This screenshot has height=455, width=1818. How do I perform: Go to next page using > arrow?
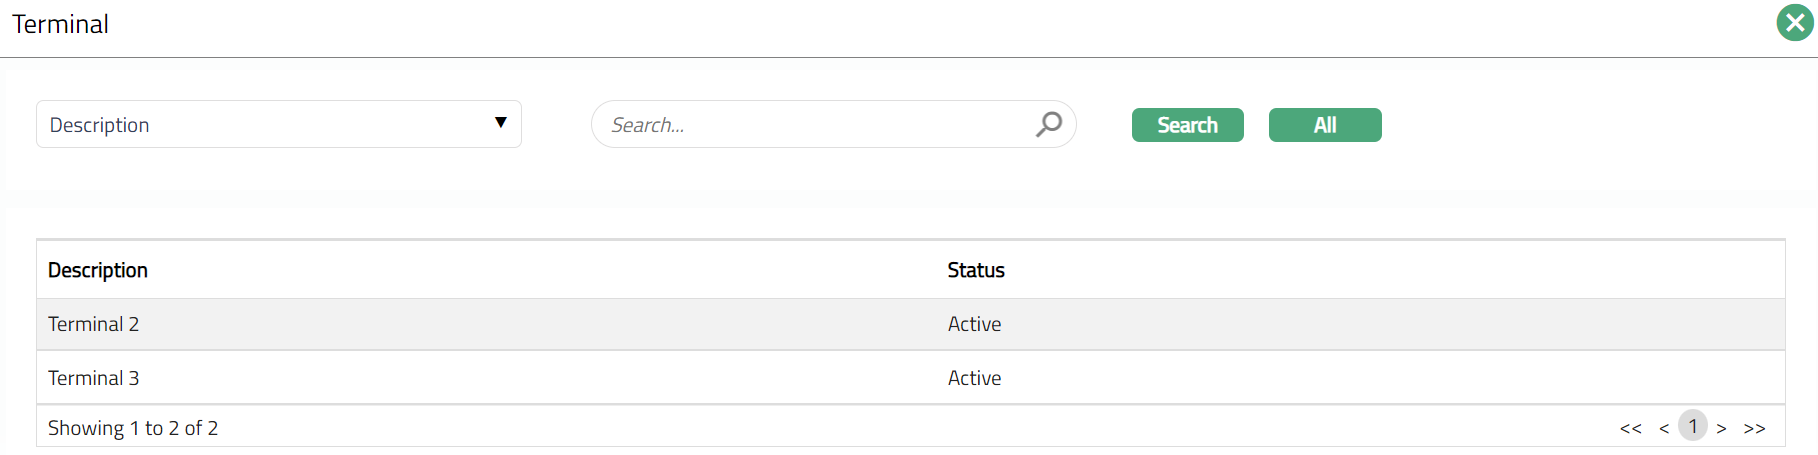pyautogui.click(x=1722, y=428)
